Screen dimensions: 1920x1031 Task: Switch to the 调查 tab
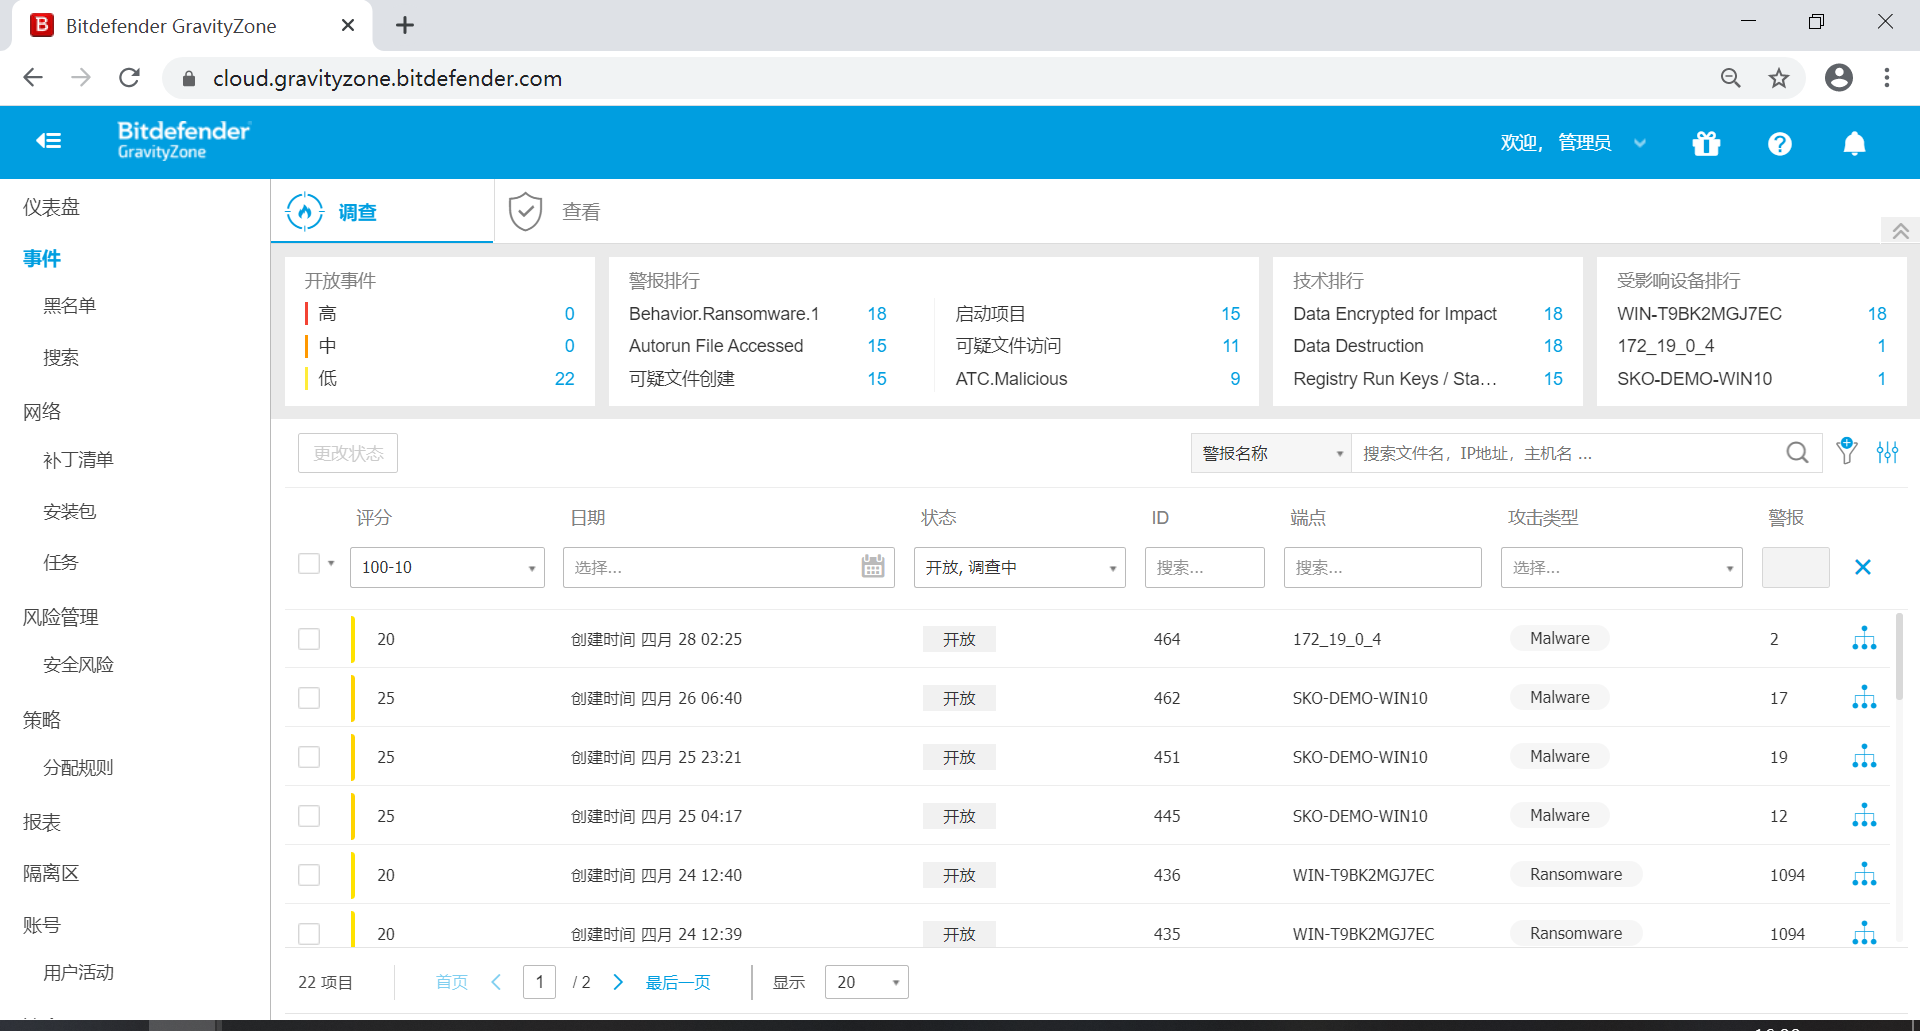382,211
